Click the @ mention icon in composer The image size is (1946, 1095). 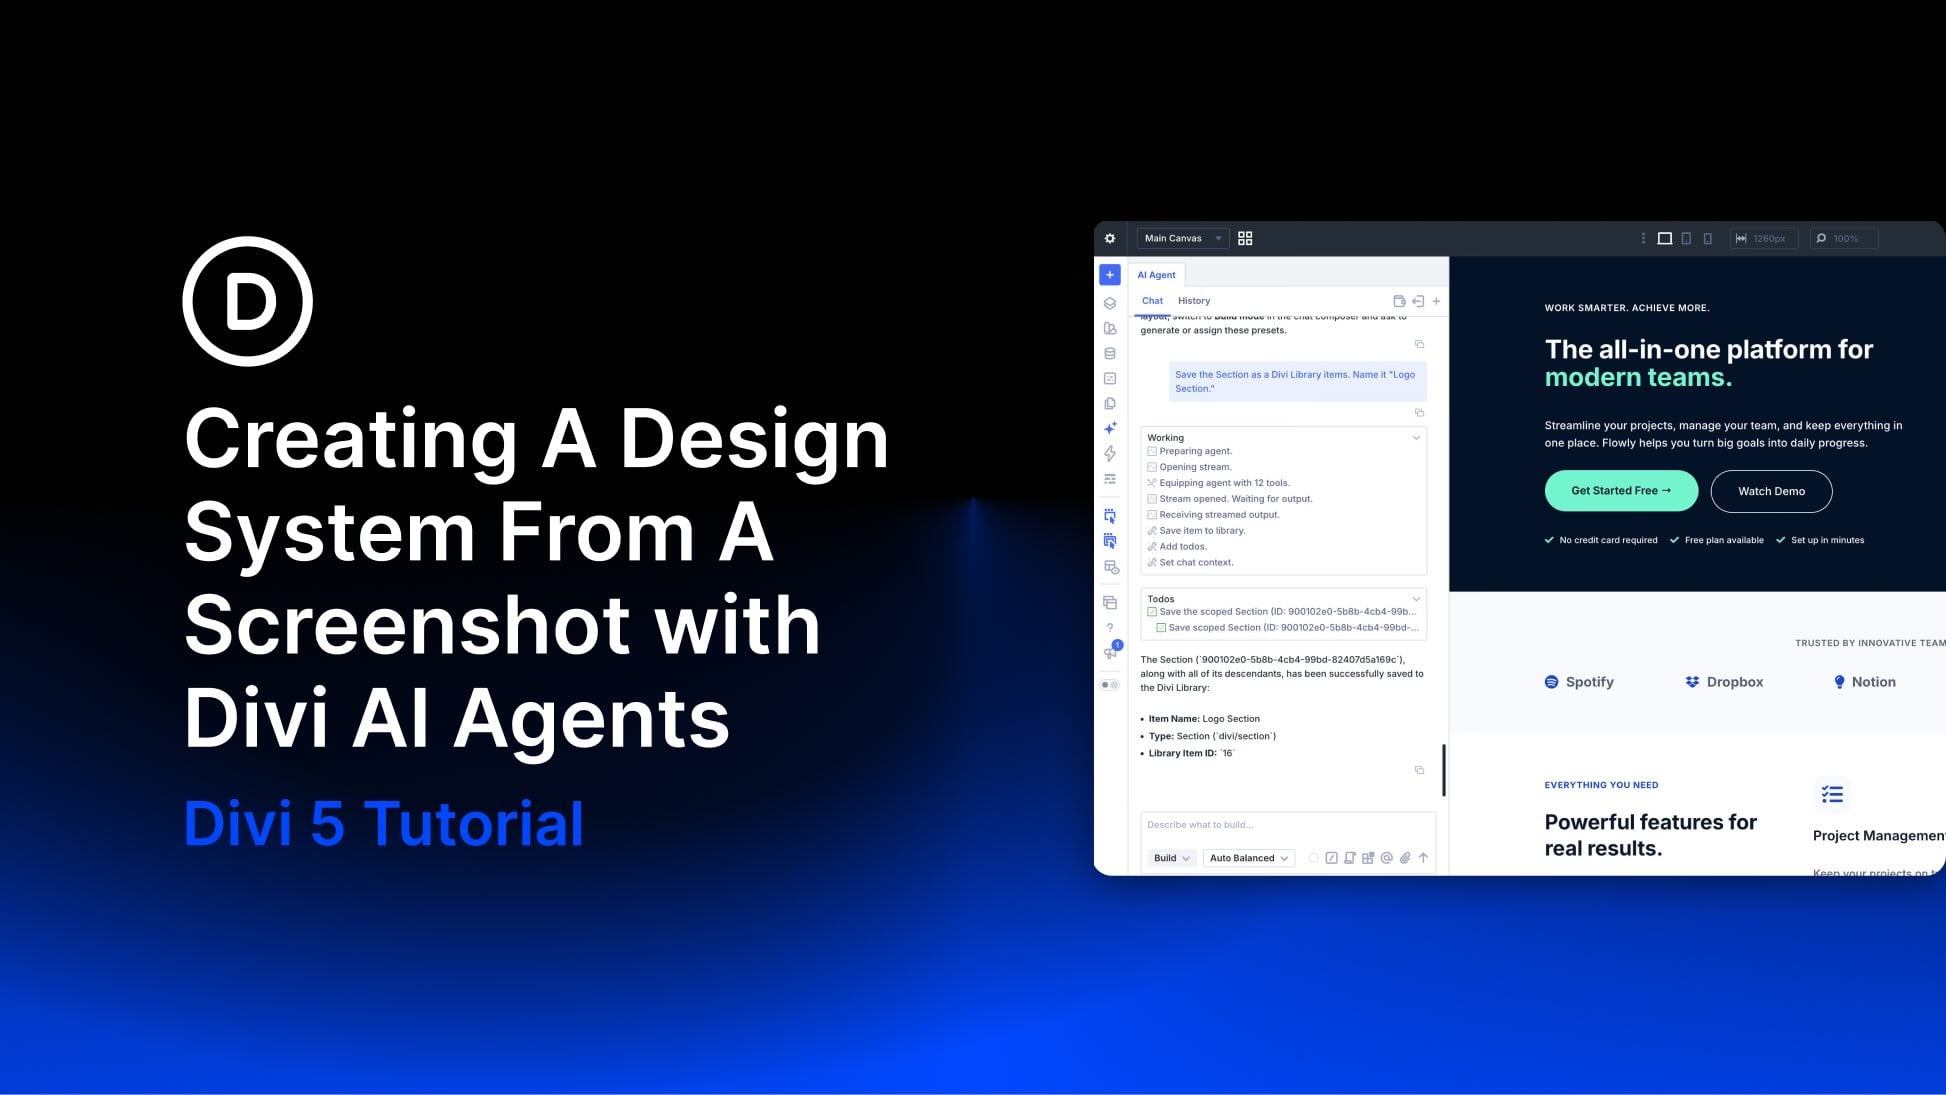coord(1386,858)
